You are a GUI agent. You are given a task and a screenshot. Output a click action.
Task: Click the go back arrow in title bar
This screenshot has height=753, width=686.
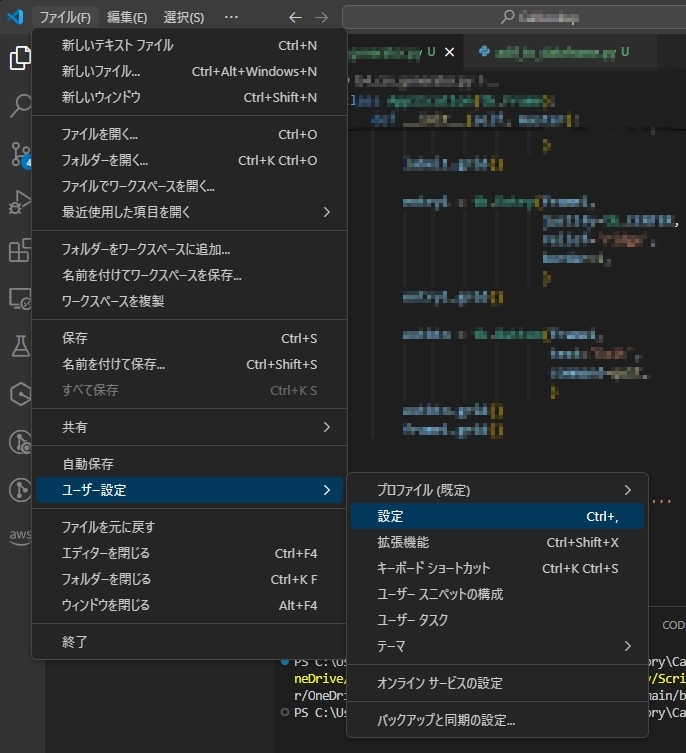click(x=294, y=17)
